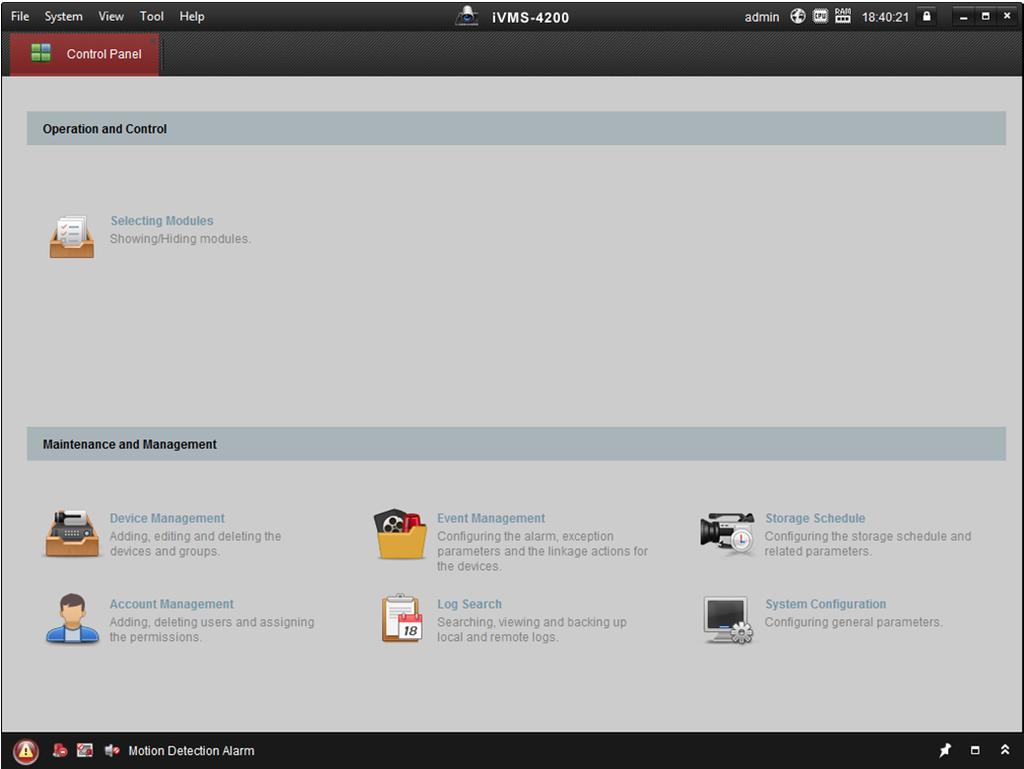The width and height of the screenshot is (1024, 769).
Task: Open the Selecting Modules link
Action: tap(162, 221)
